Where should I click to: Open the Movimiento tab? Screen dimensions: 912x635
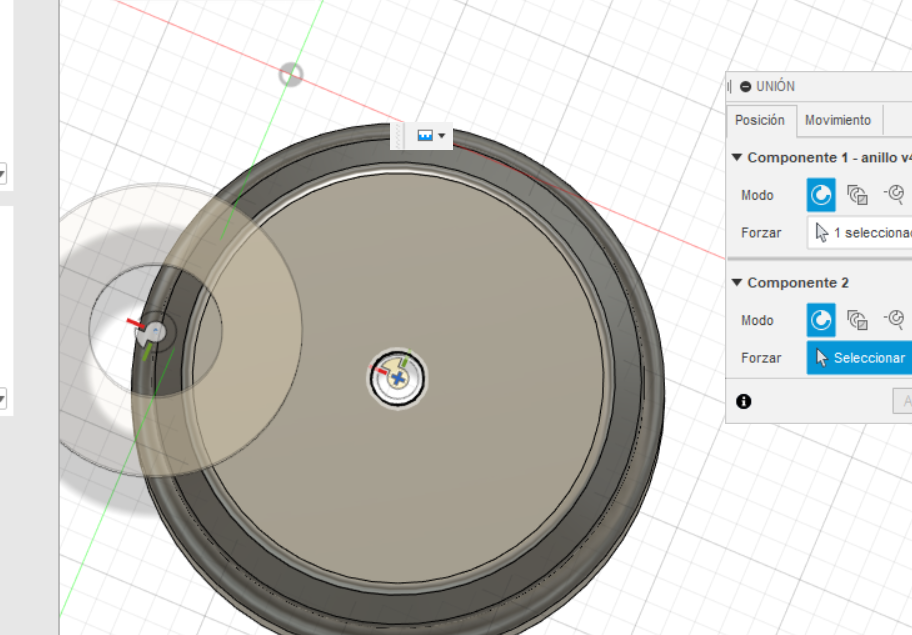pos(838,120)
